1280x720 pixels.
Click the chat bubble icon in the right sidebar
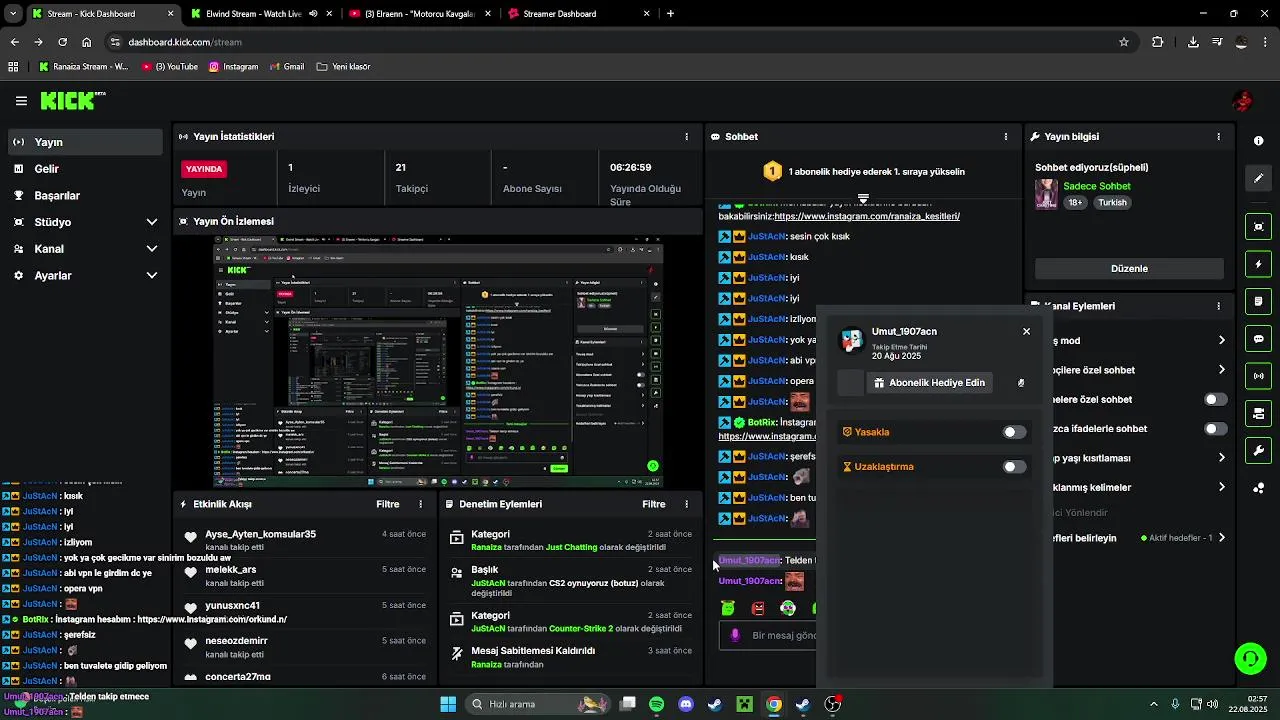pos(1258,339)
